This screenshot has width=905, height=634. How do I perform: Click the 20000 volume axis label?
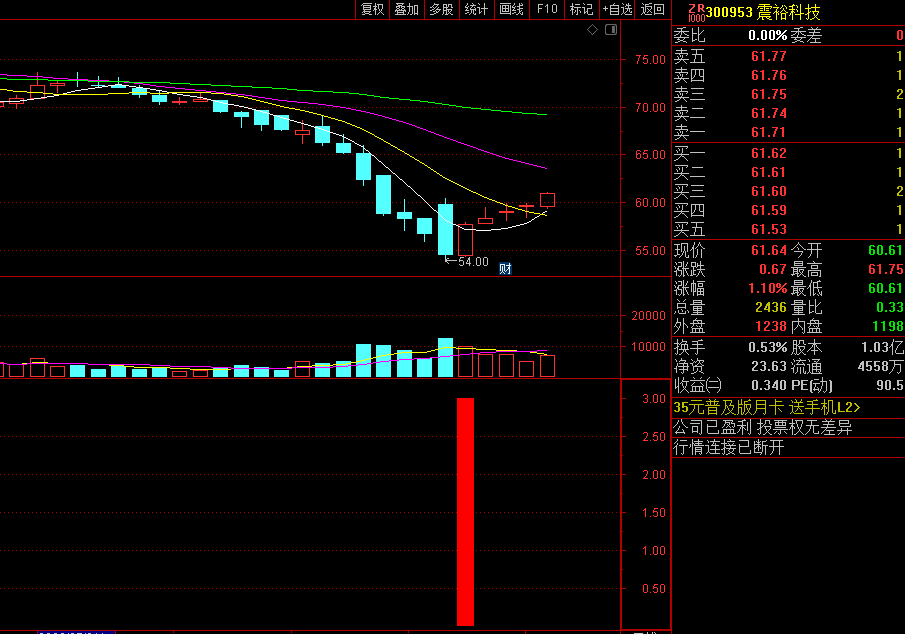(648, 316)
